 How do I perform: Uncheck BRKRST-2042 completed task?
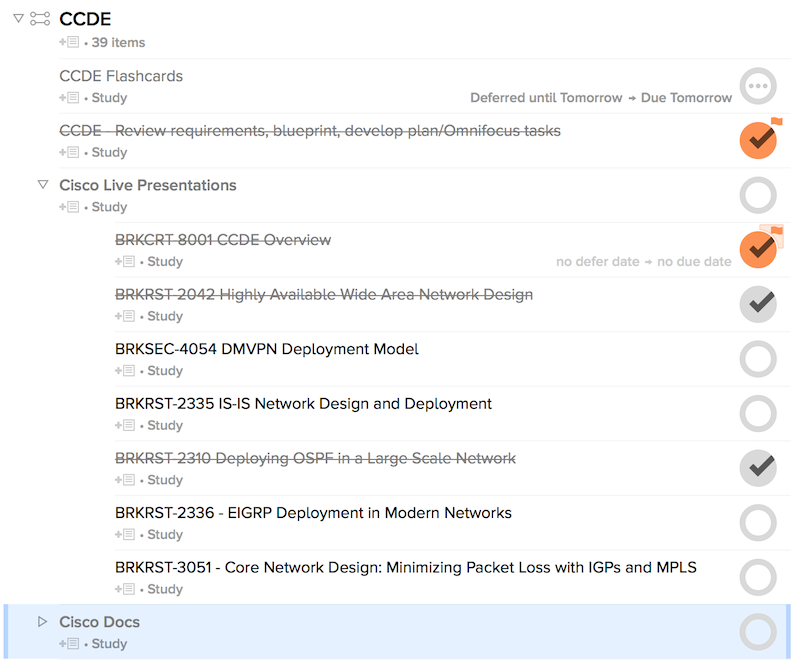[758, 304]
